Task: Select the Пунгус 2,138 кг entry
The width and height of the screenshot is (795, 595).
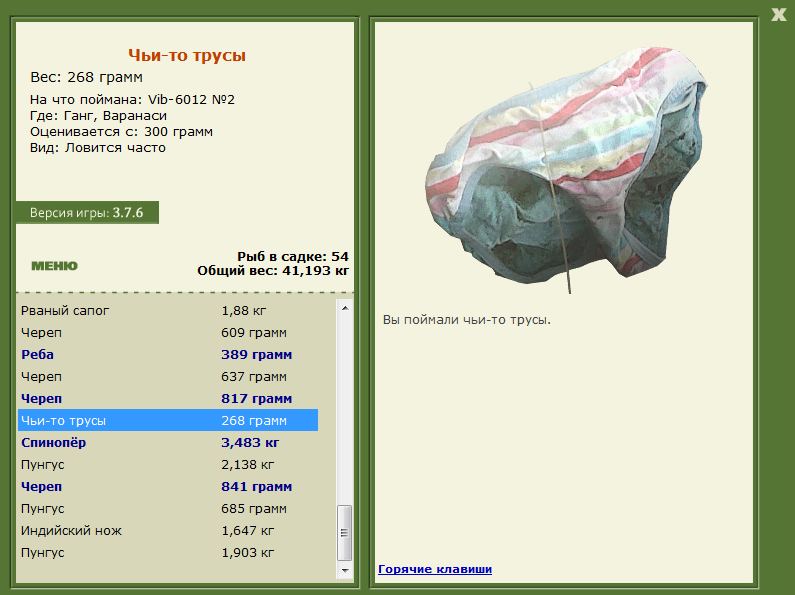Action: click(x=168, y=465)
